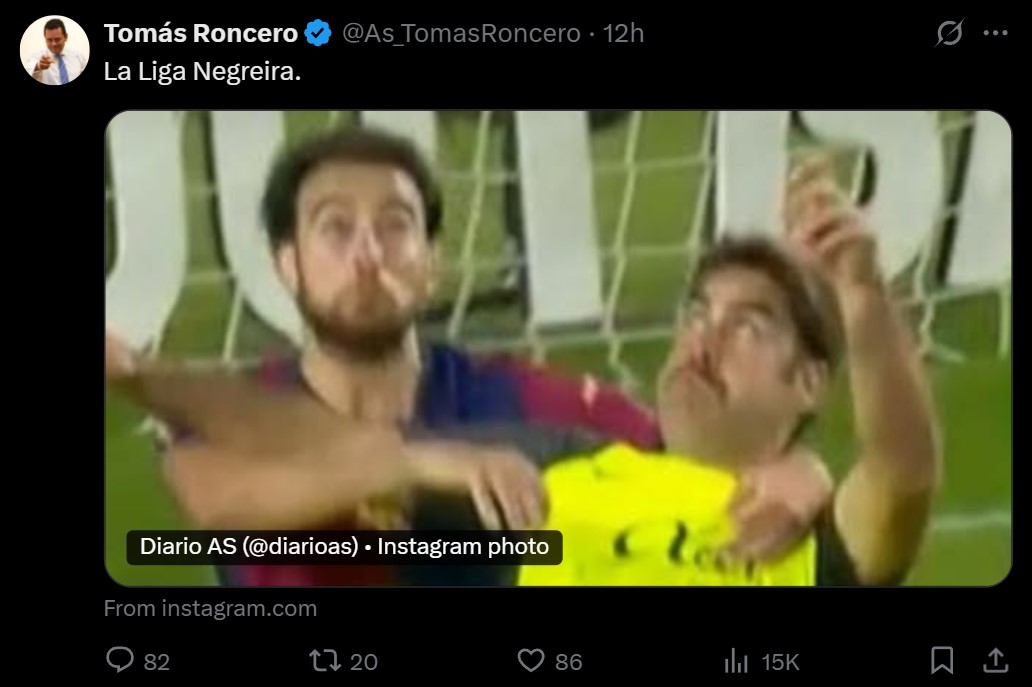Click the 82 replies count
1032x687 pixels.
[x=156, y=661]
